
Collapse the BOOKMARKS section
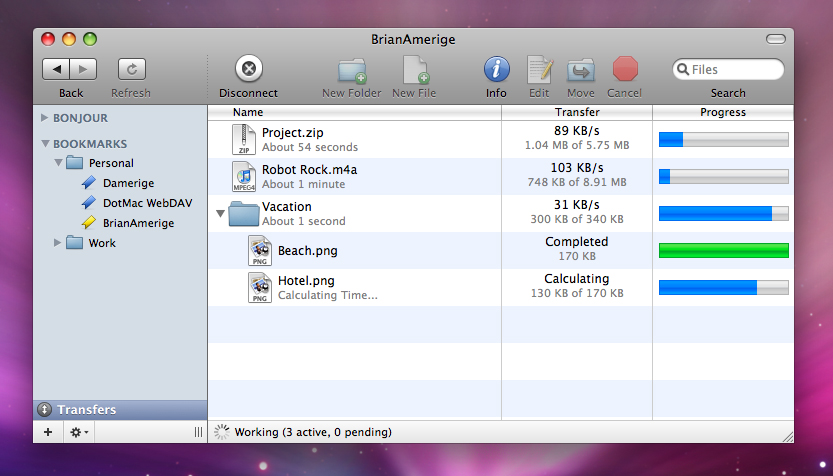click(45, 143)
